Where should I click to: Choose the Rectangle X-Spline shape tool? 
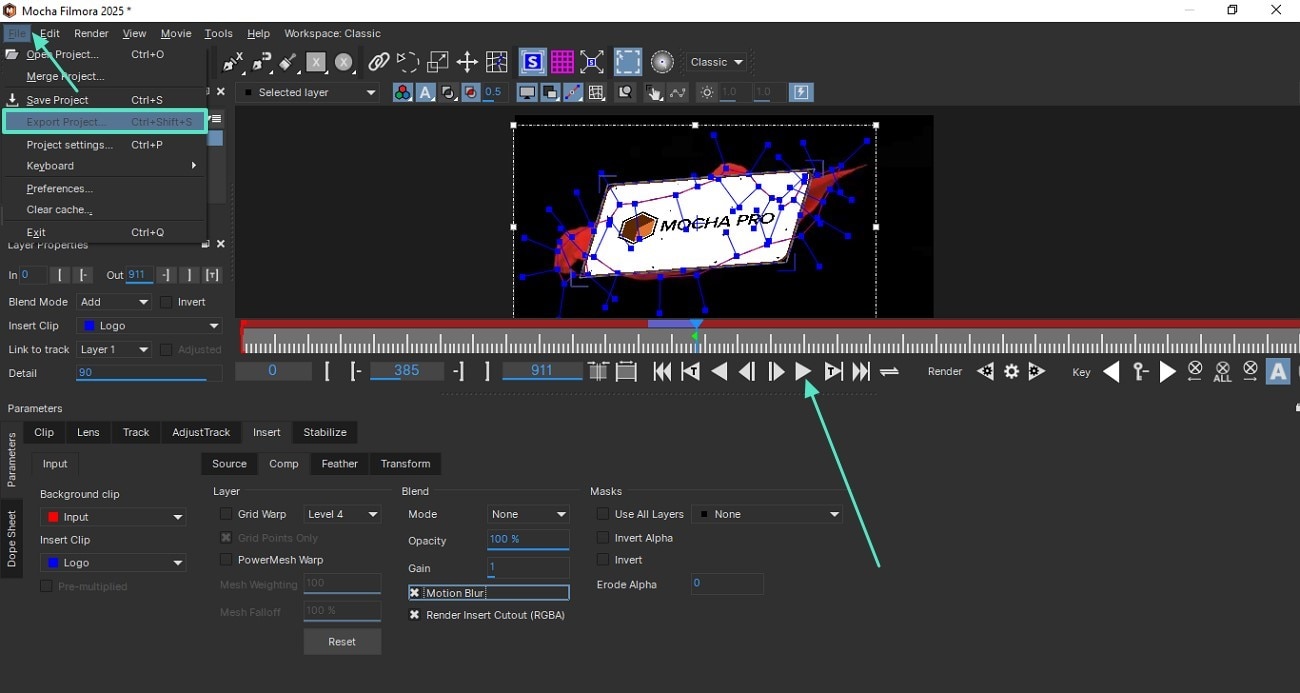(x=316, y=62)
